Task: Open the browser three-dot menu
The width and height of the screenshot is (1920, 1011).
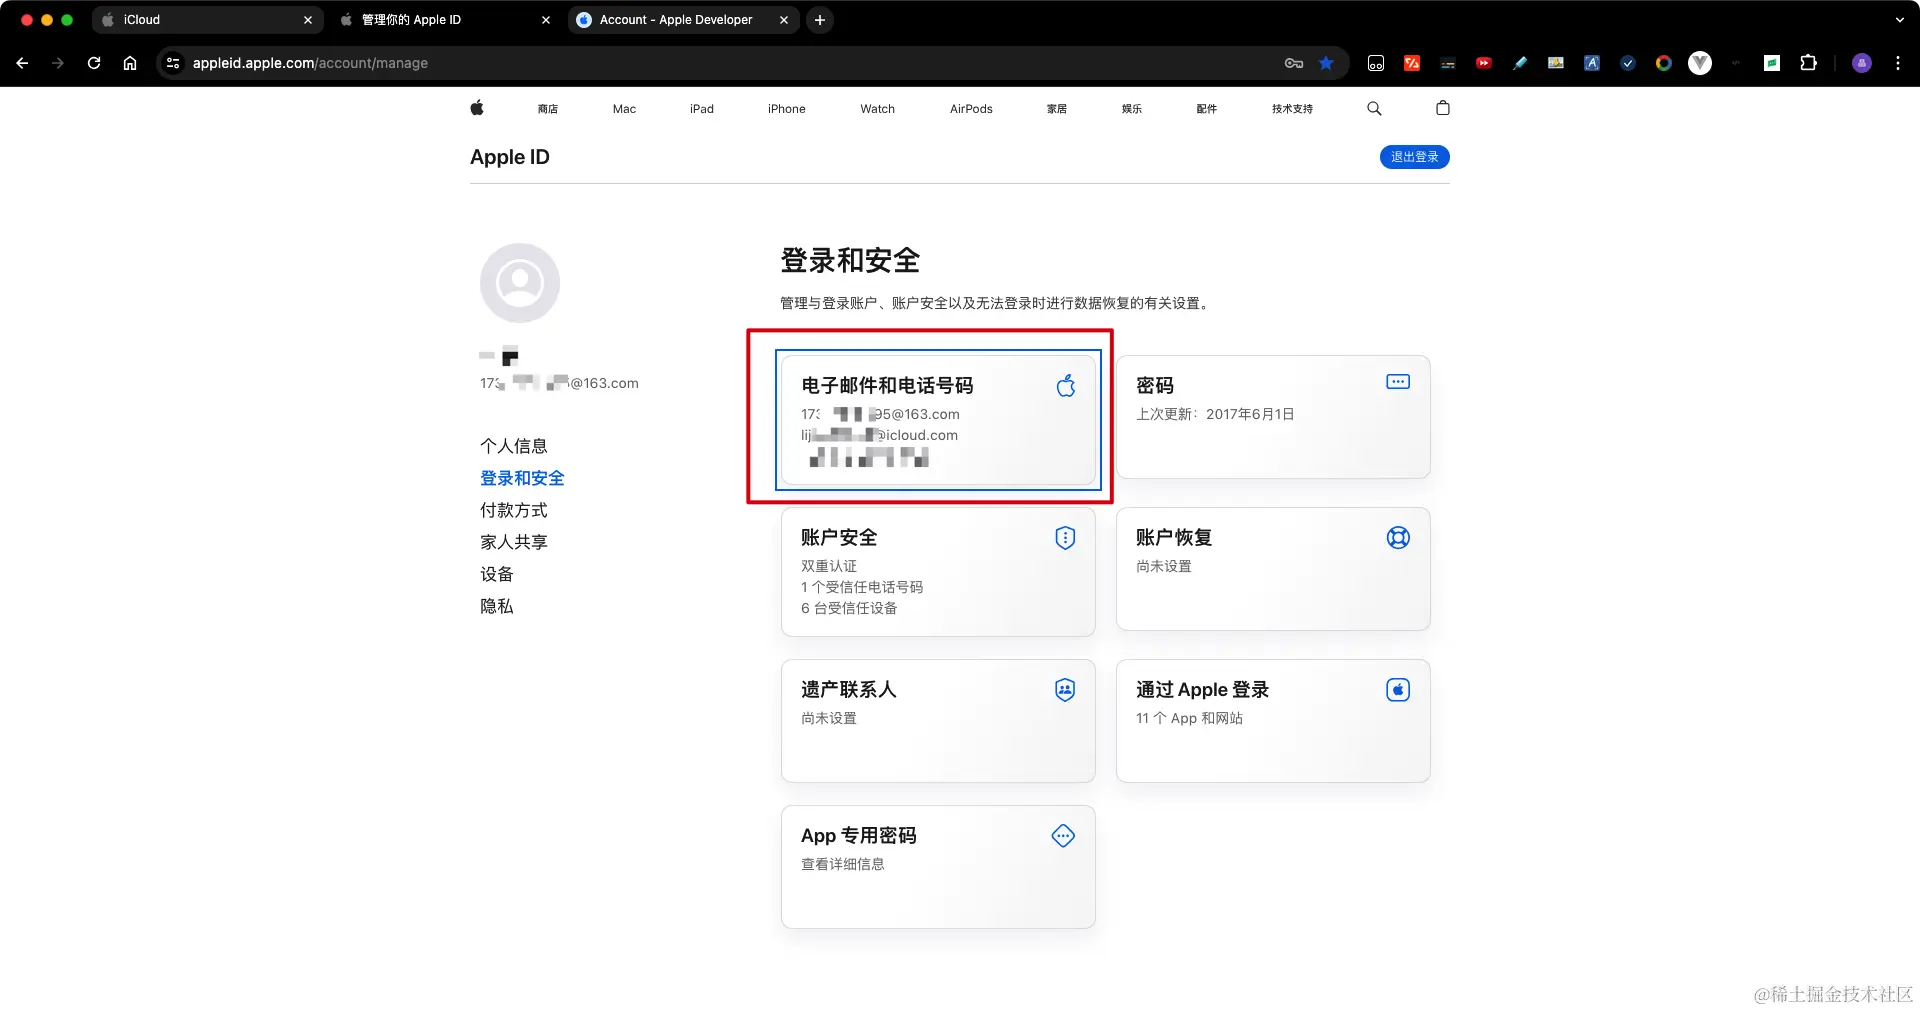Action: click(1898, 63)
